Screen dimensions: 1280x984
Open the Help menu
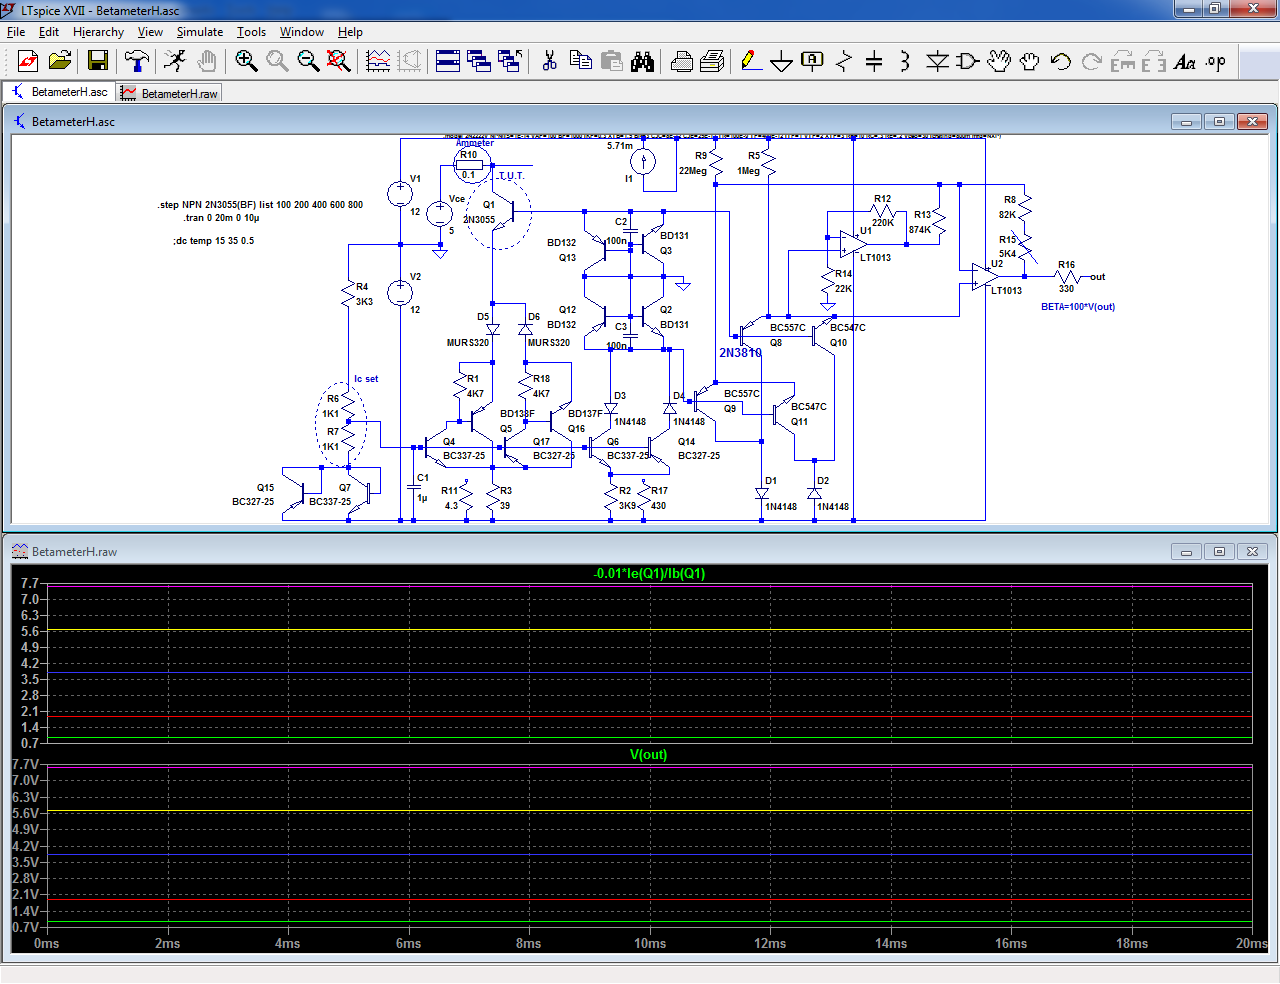click(x=350, y=32)
